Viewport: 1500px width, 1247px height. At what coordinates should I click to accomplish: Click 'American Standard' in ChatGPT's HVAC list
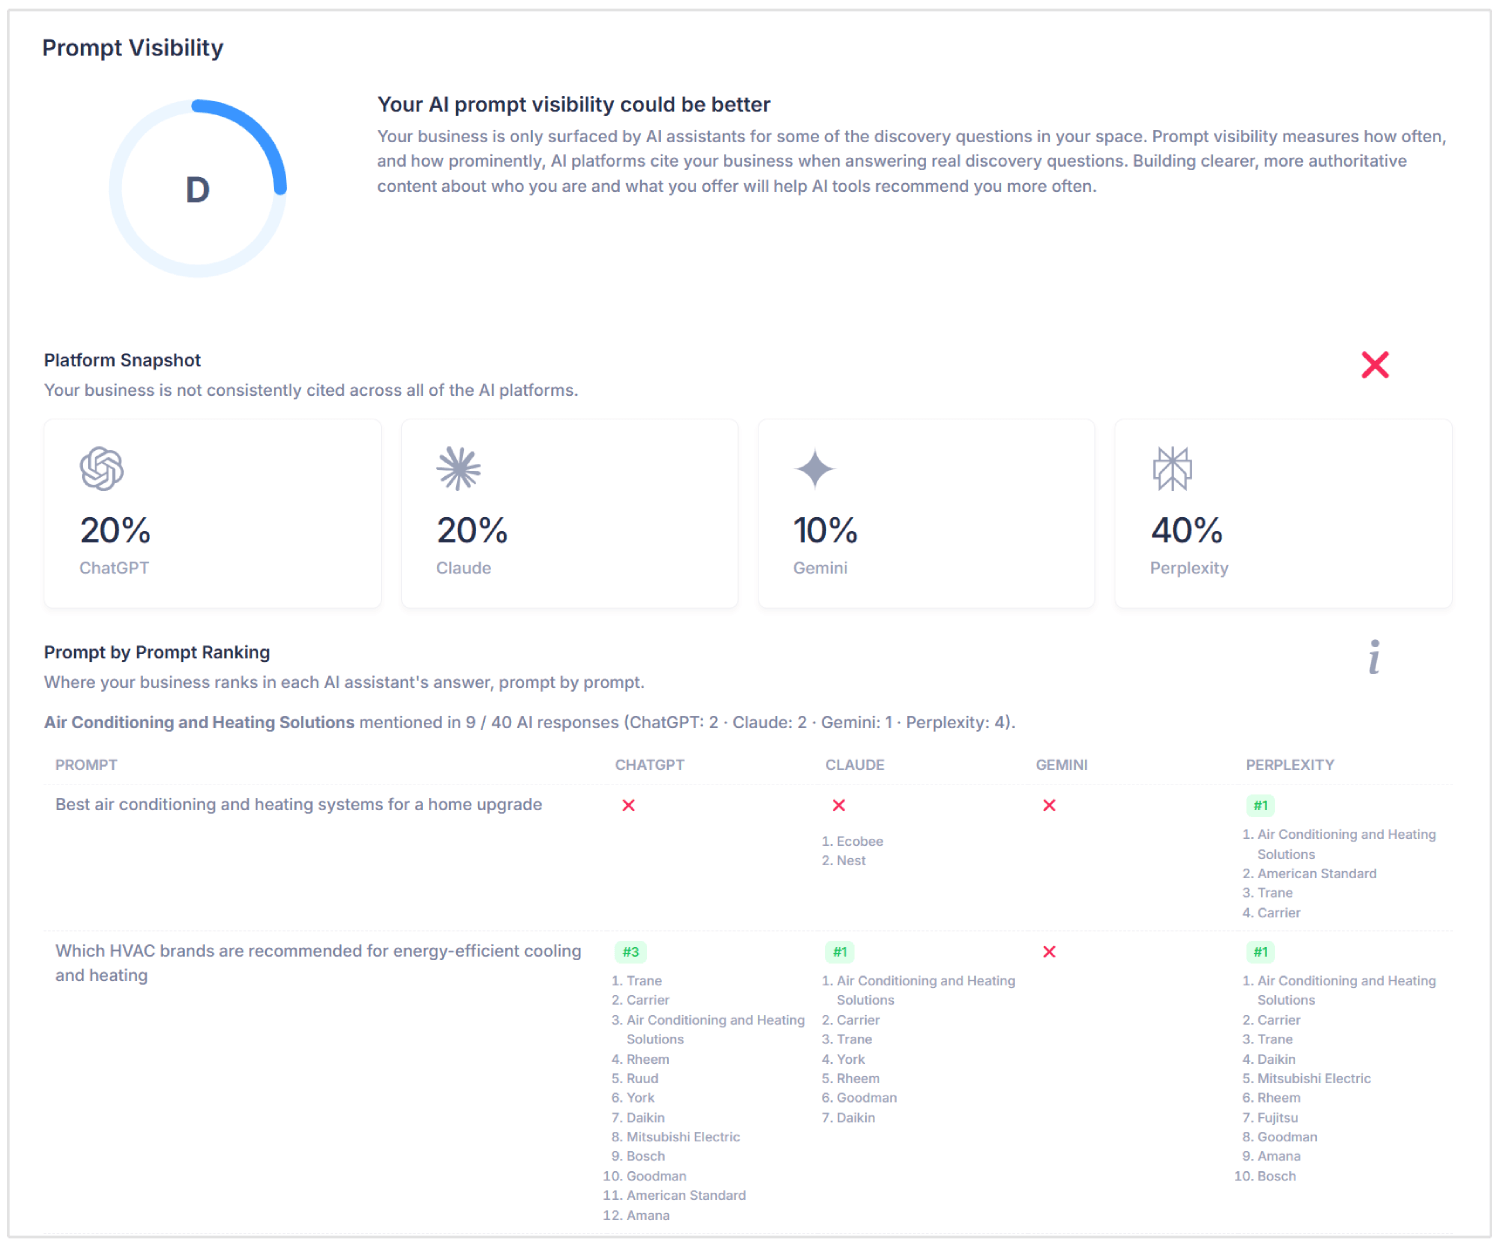686,1196
